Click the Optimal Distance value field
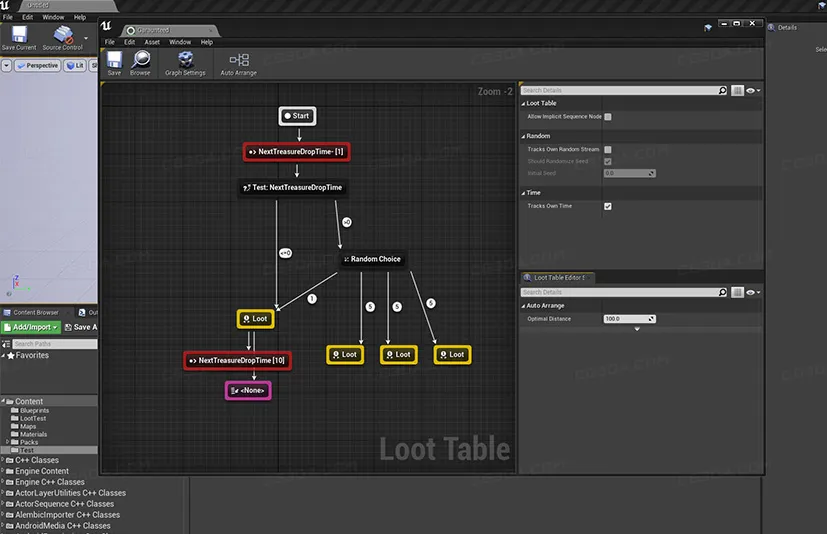 click(x=630, y=319)
